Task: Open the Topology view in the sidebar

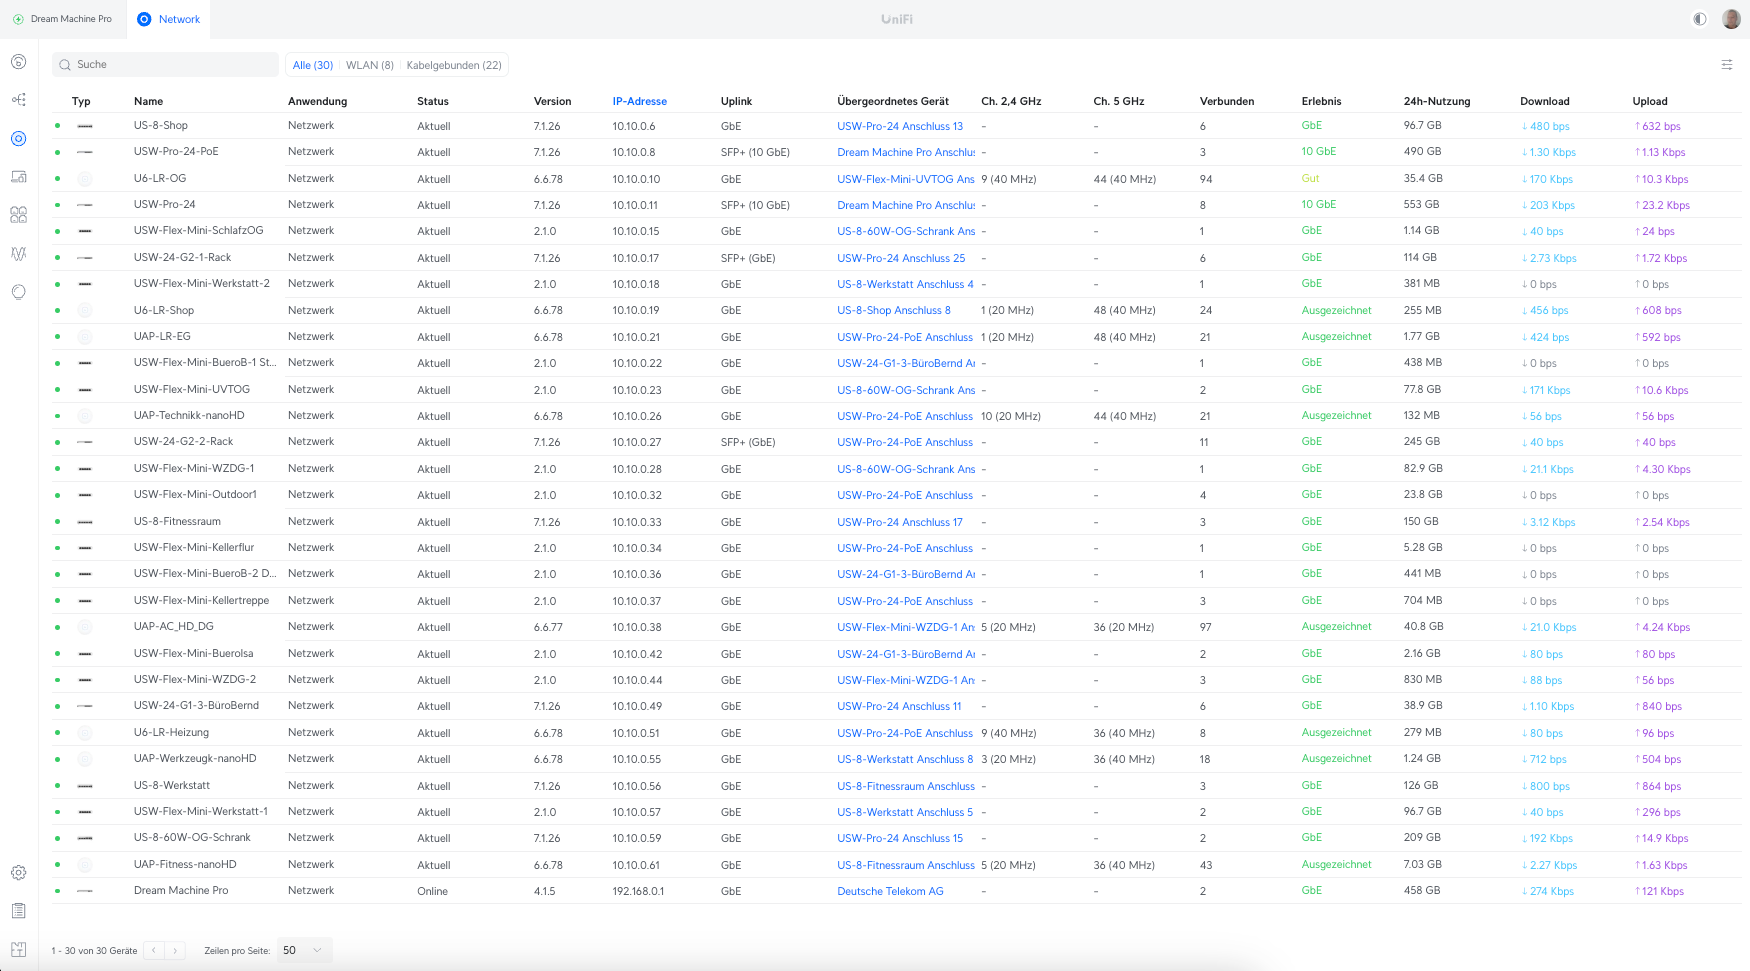Action: pos(18,100)
